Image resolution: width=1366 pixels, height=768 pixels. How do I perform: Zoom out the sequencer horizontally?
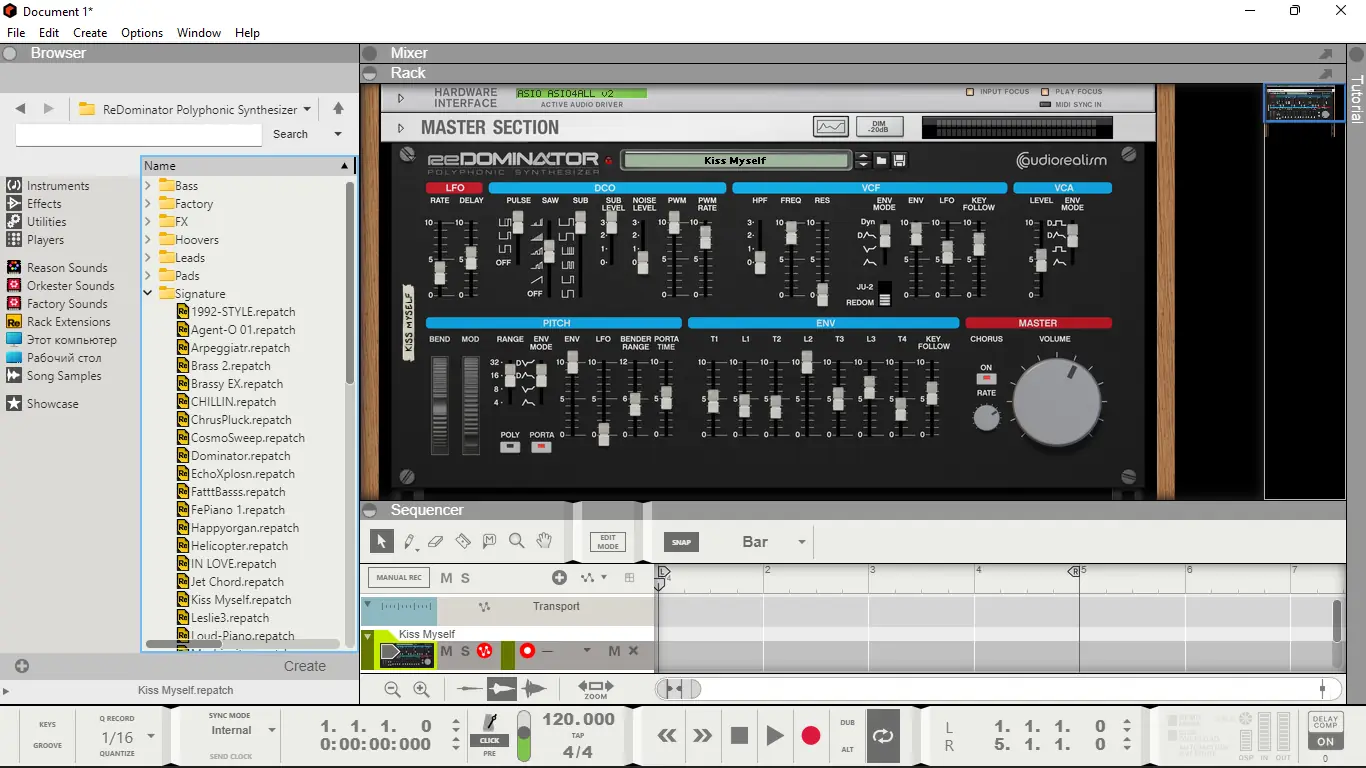click(392, 689)
